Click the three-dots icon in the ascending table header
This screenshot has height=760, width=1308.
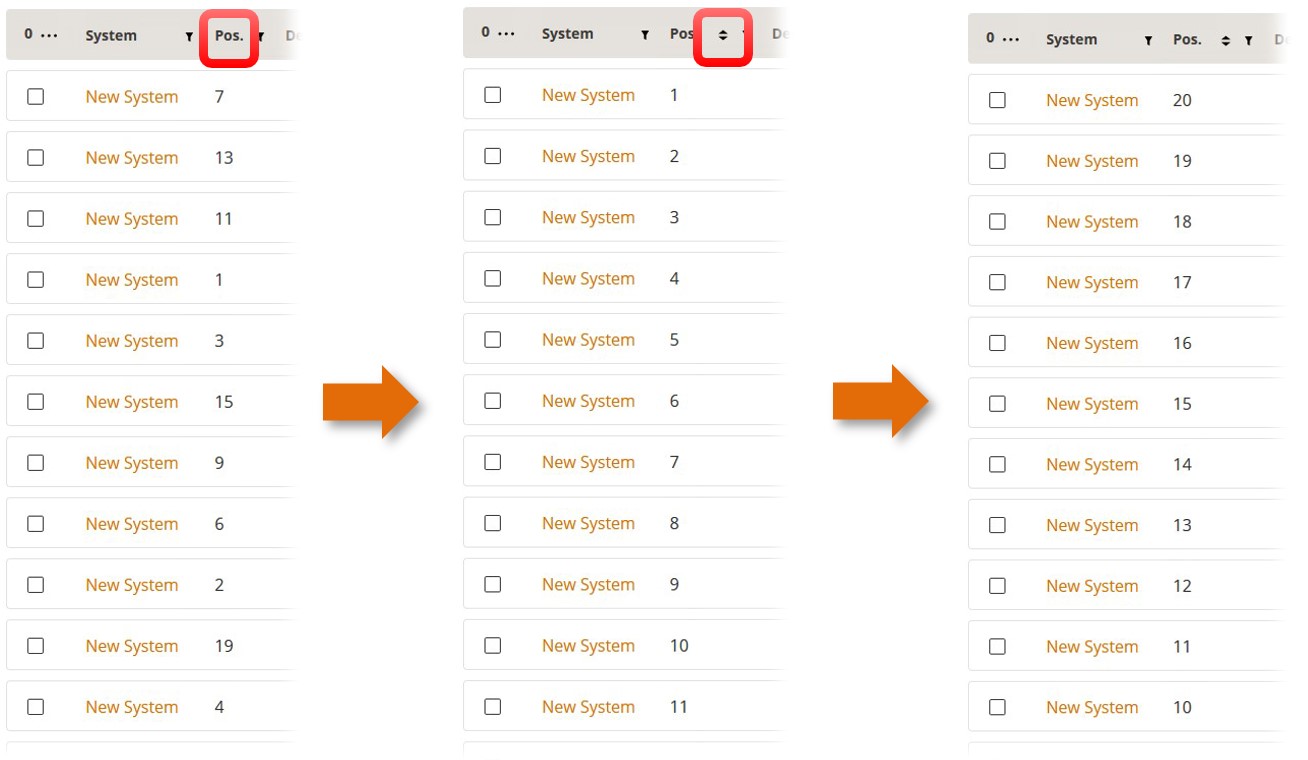tap(507, 33)
